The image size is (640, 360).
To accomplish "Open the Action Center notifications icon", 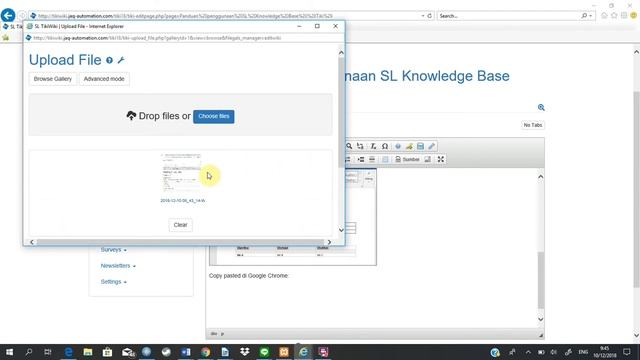I will click(627, 352).
